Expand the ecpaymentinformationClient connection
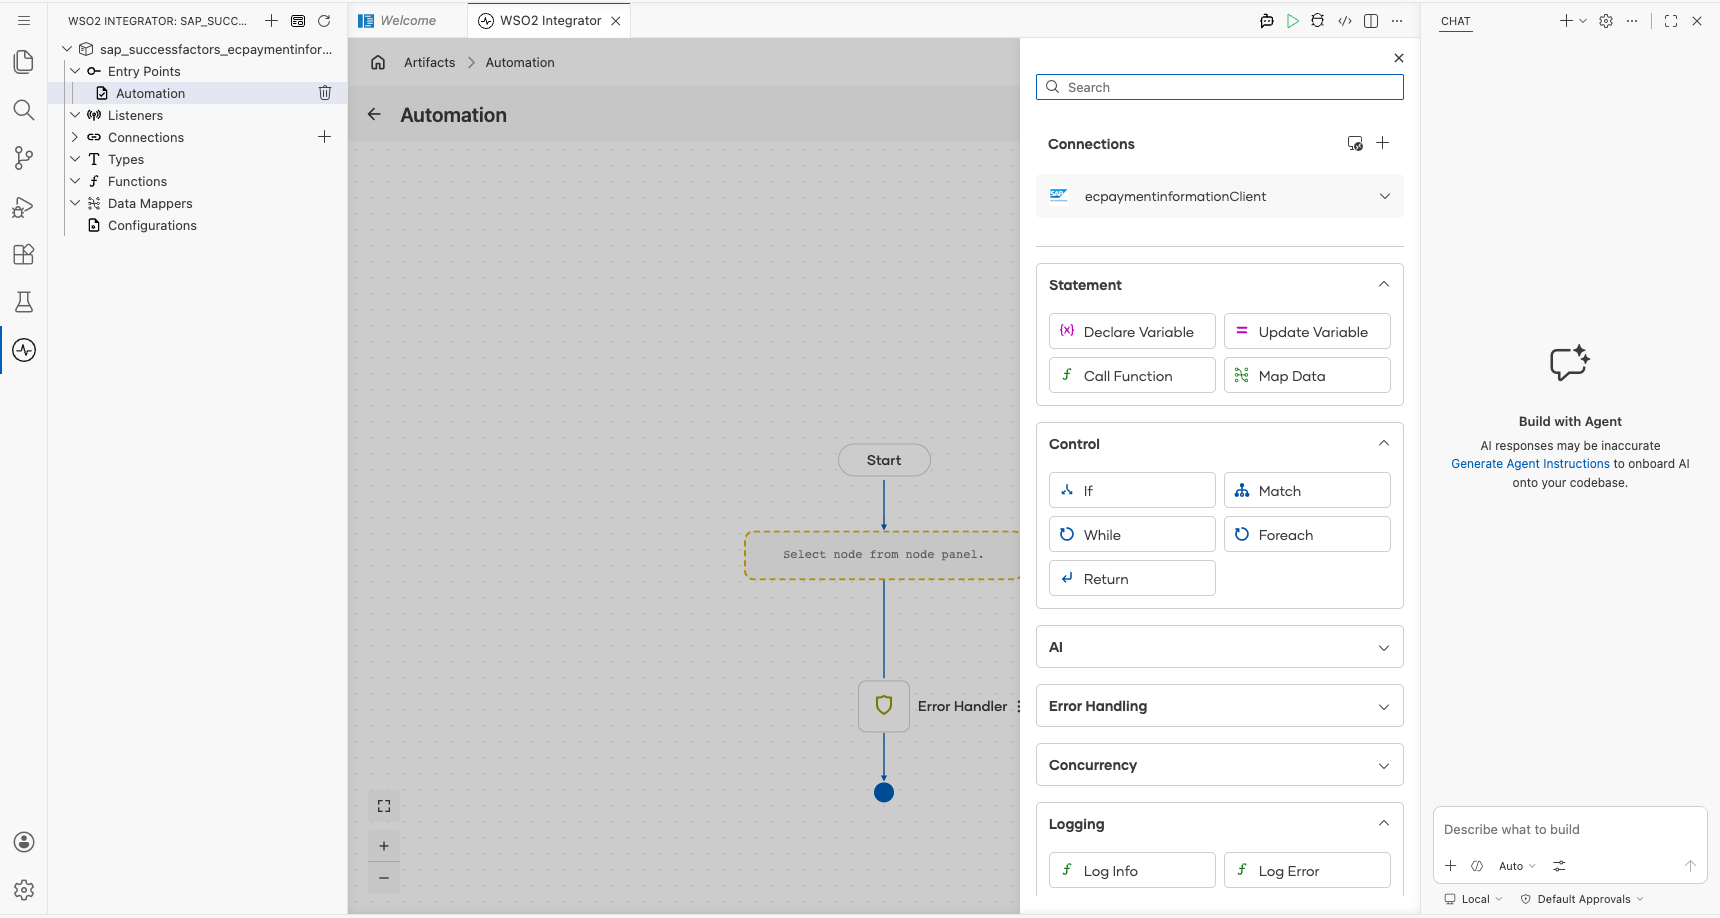Viewport: 1720px width, 918px height. tap(1384, 196)
